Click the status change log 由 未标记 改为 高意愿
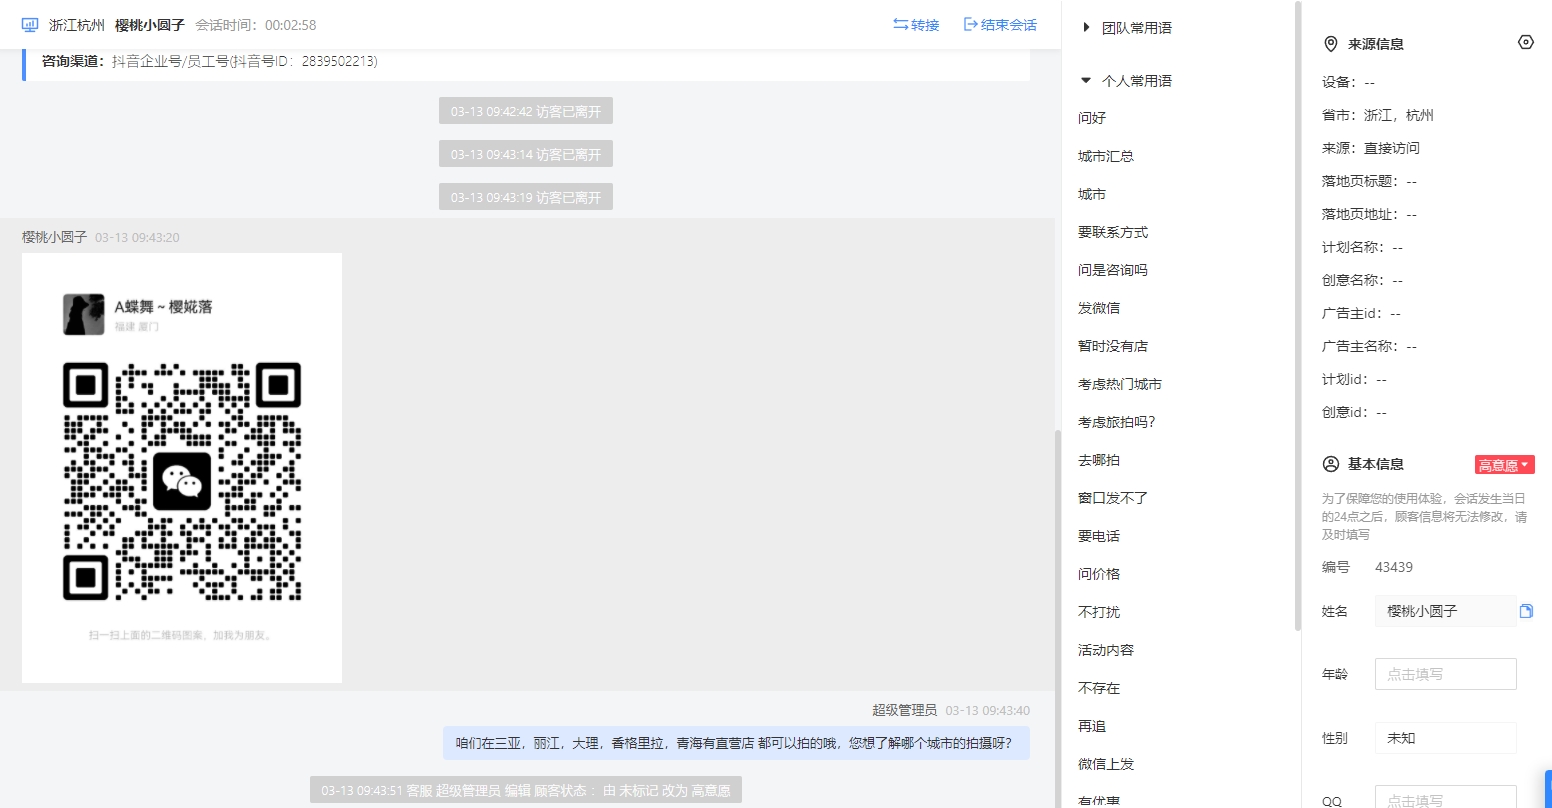Screen dimensions: 1552x808 (x=526, y=790)
